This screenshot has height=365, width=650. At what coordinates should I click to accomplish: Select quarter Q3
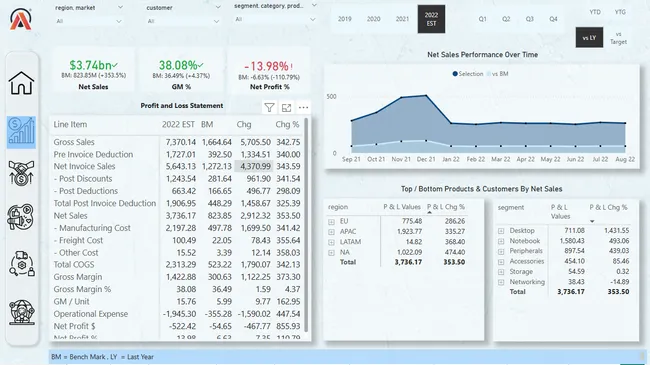coord(530,19)
